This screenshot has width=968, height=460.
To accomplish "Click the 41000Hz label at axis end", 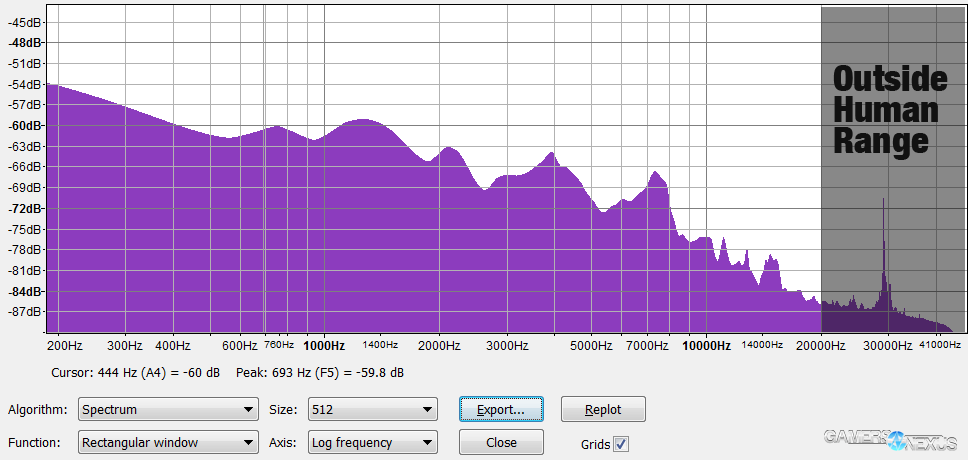I will coord(939,345).
